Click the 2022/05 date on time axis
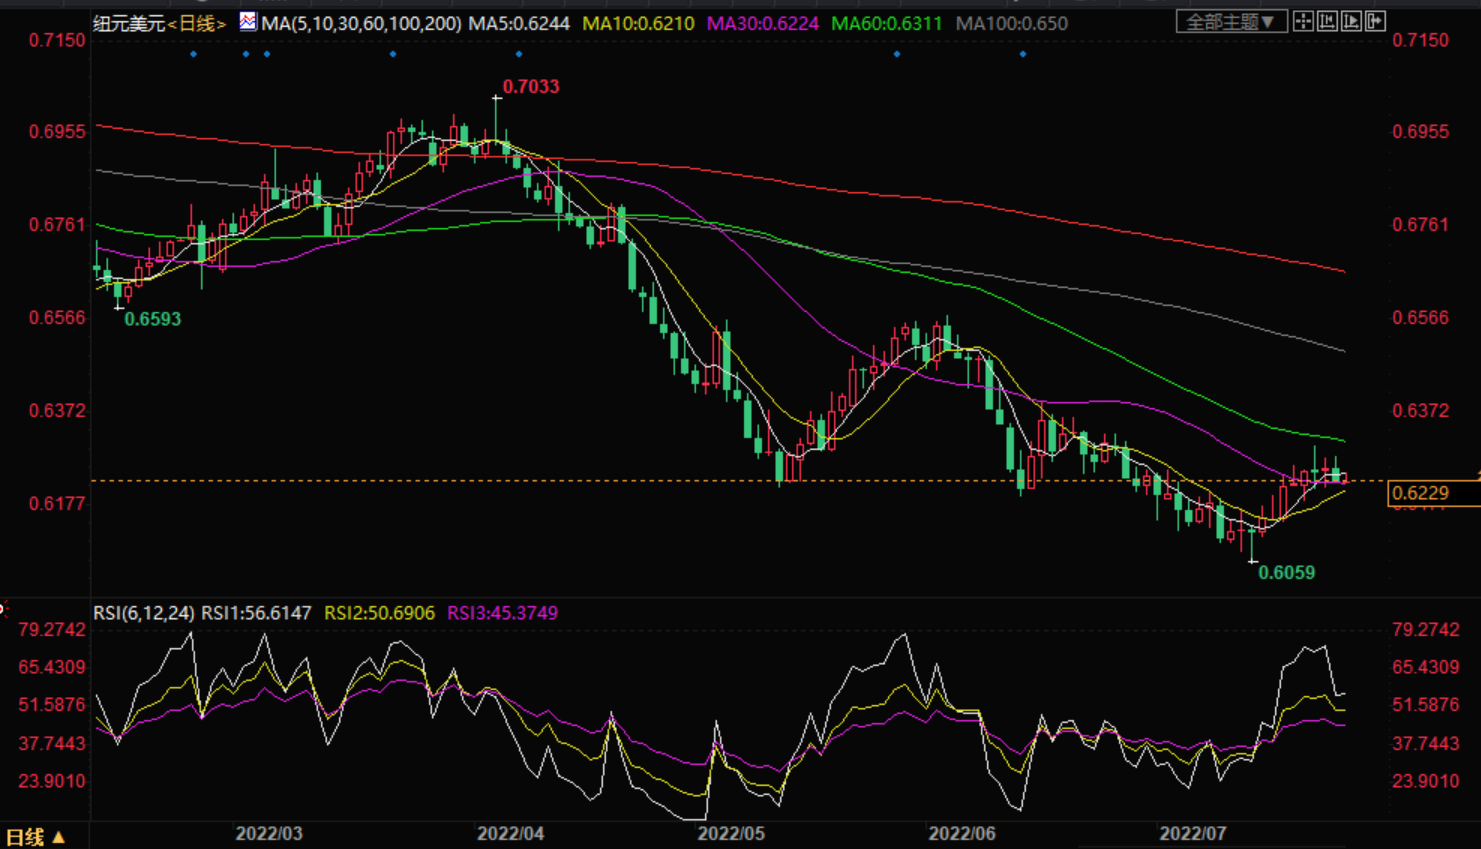 730,834
